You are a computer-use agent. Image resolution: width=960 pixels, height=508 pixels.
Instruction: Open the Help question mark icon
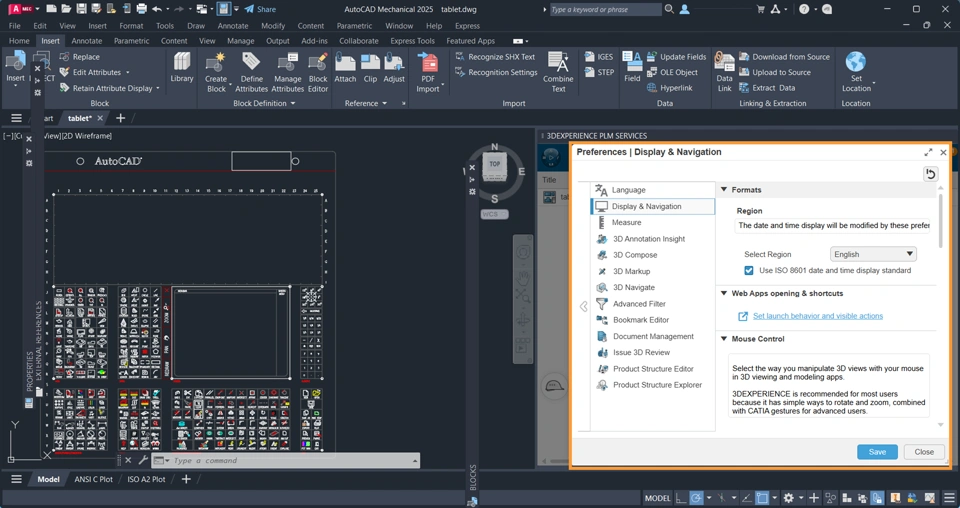coord(804,9)
